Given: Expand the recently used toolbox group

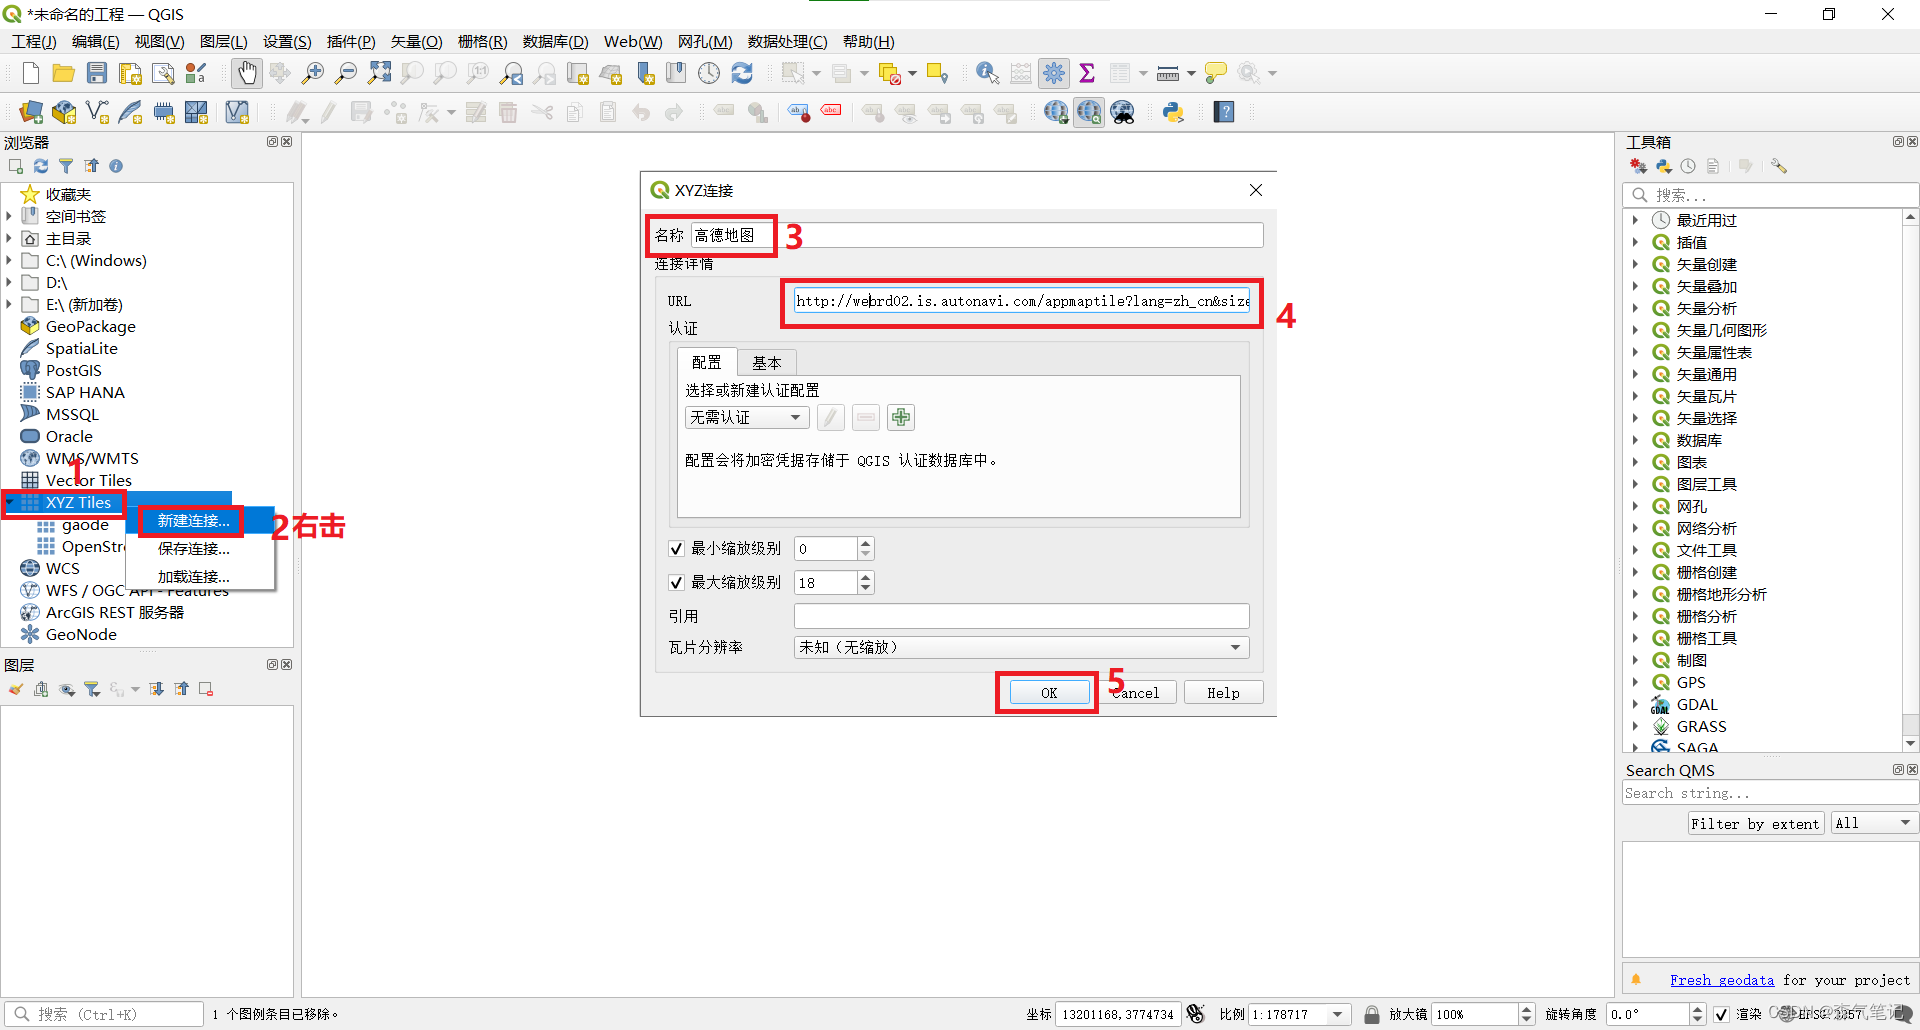Looking at the screenshot, I should 1635,220.
